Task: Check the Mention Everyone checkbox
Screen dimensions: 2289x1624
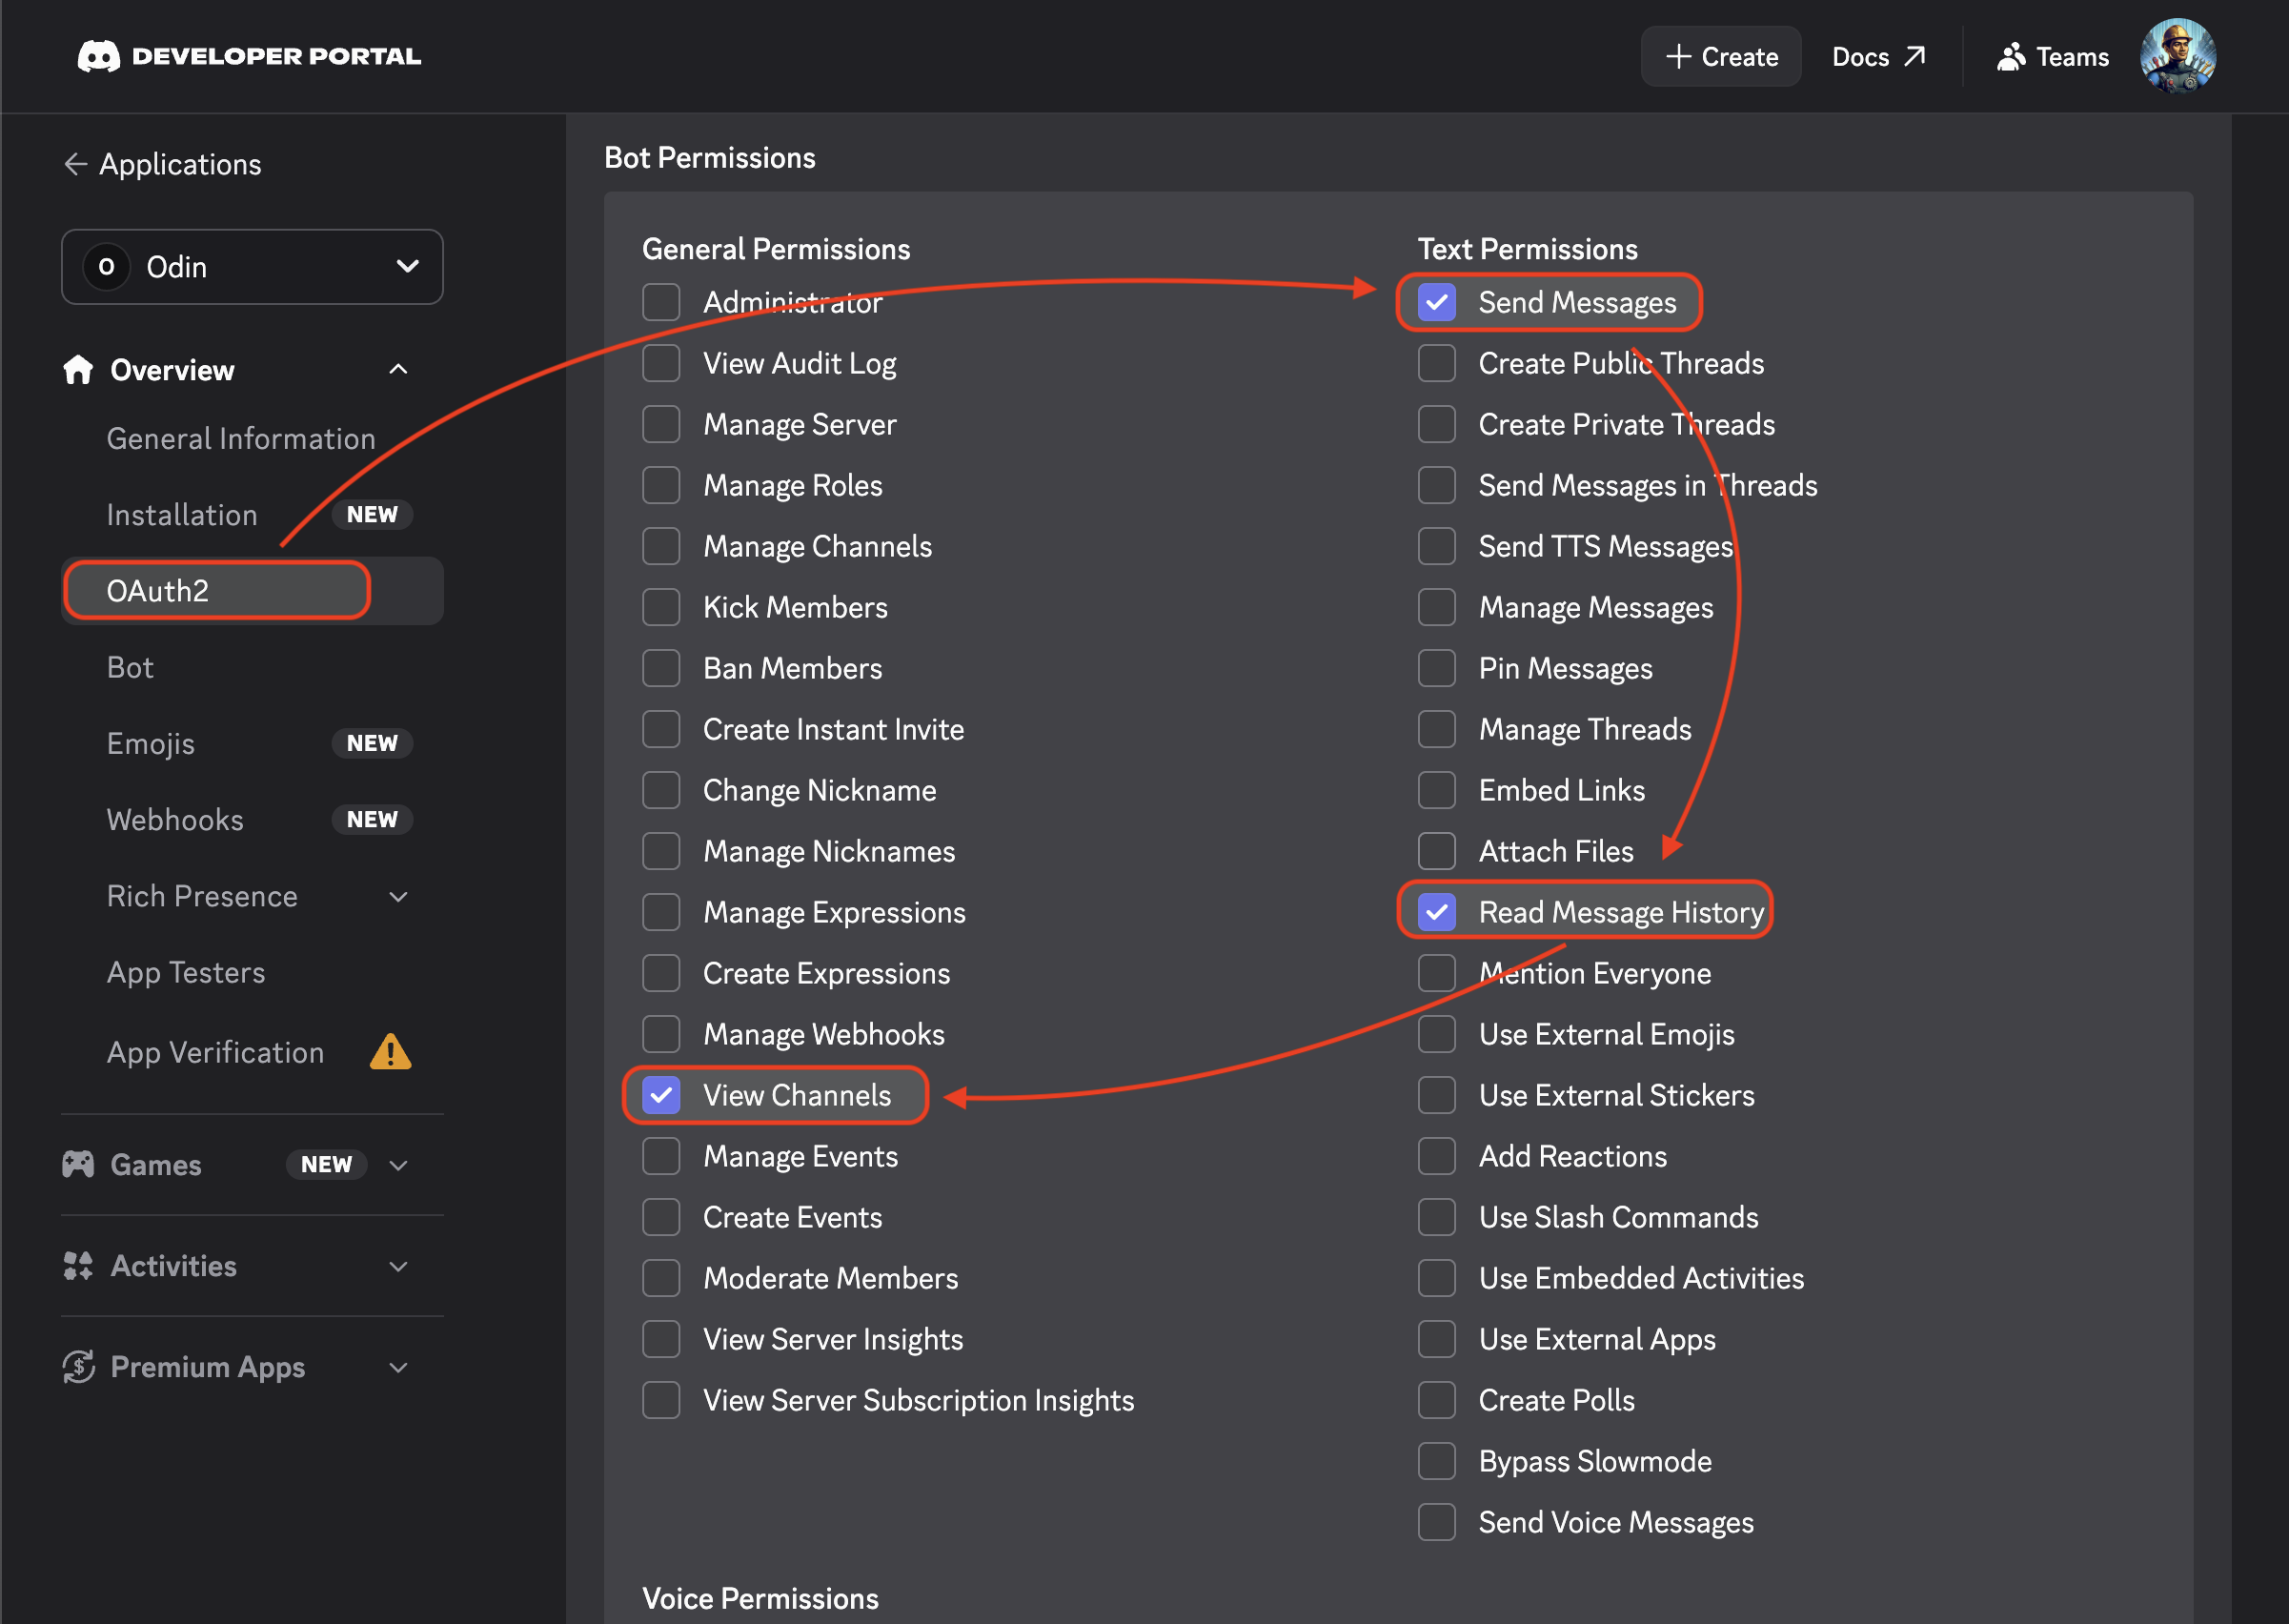Action: 1436,973
